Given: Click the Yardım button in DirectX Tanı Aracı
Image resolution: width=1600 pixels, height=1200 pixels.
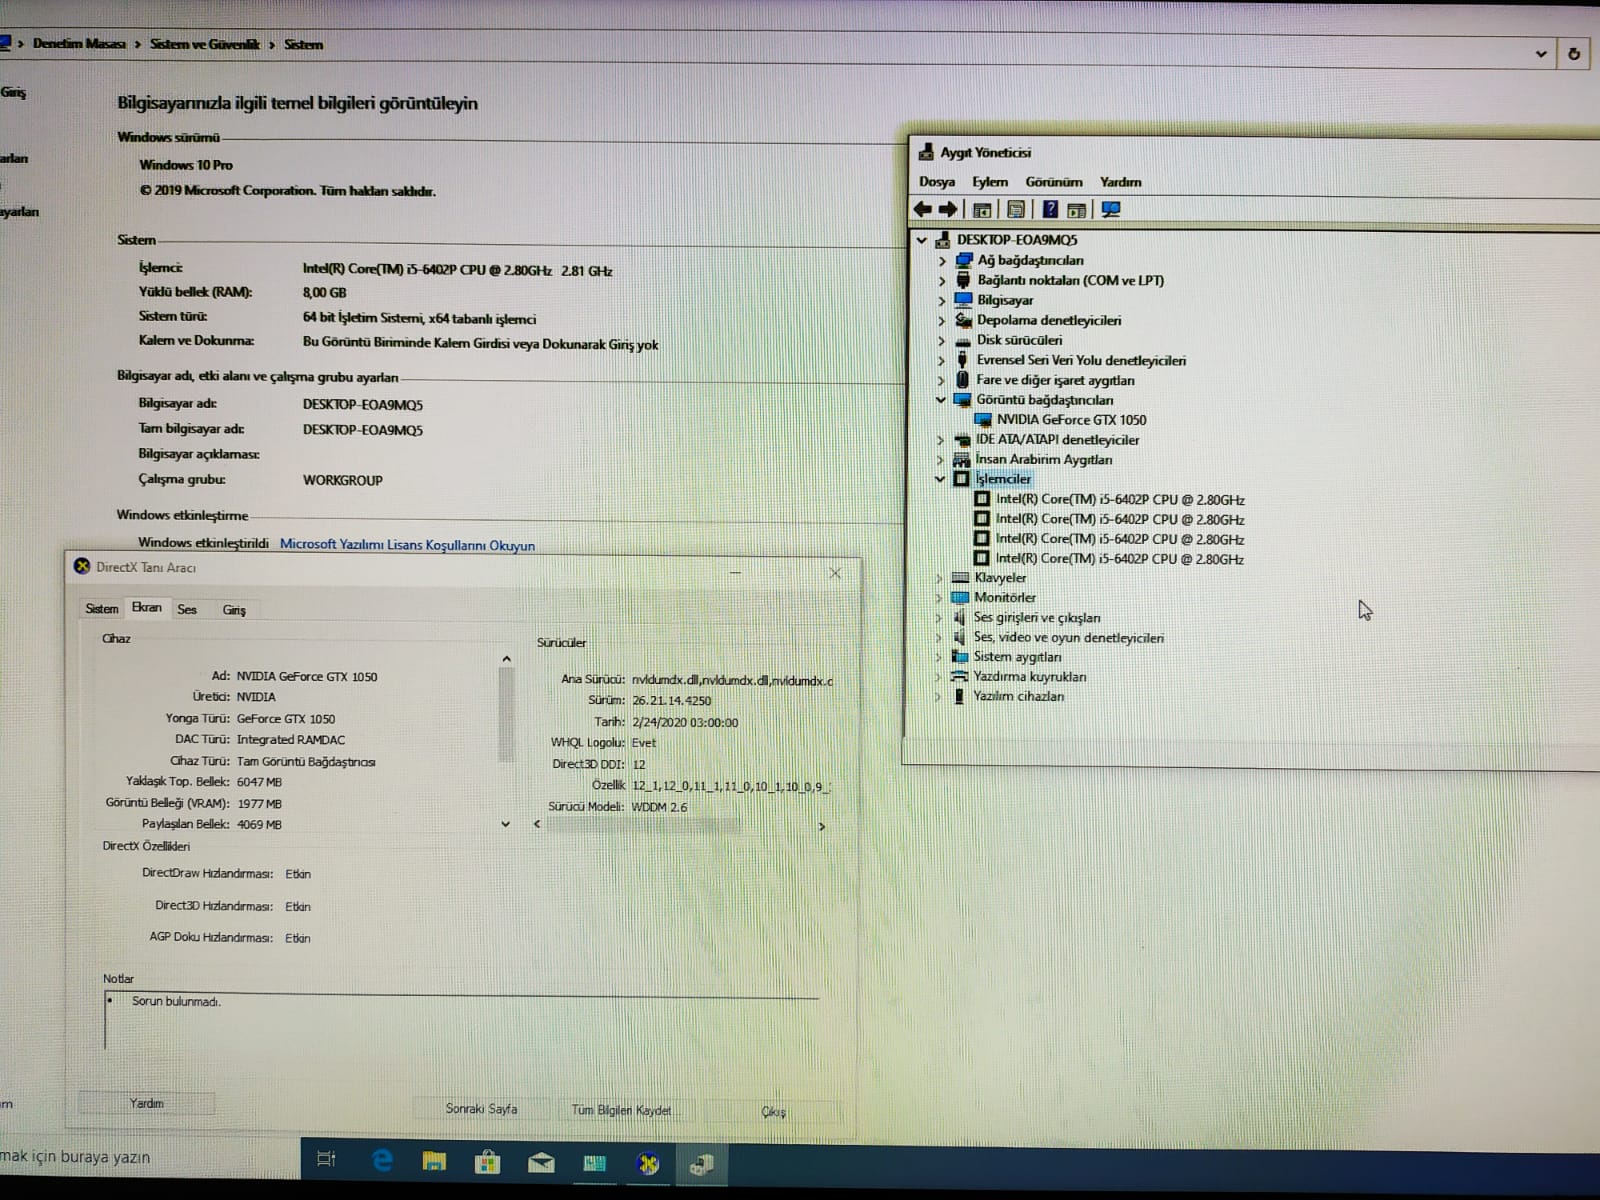Looking at the screenshot, I should (147, 1103).
